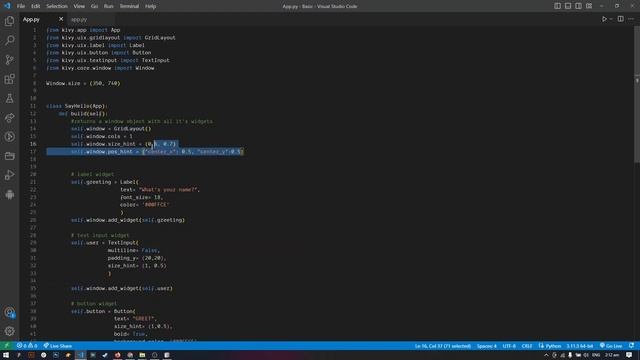This screenshot has width=640, height=360.
Task: Close the App.py editor tab
Action: point(61,19)
